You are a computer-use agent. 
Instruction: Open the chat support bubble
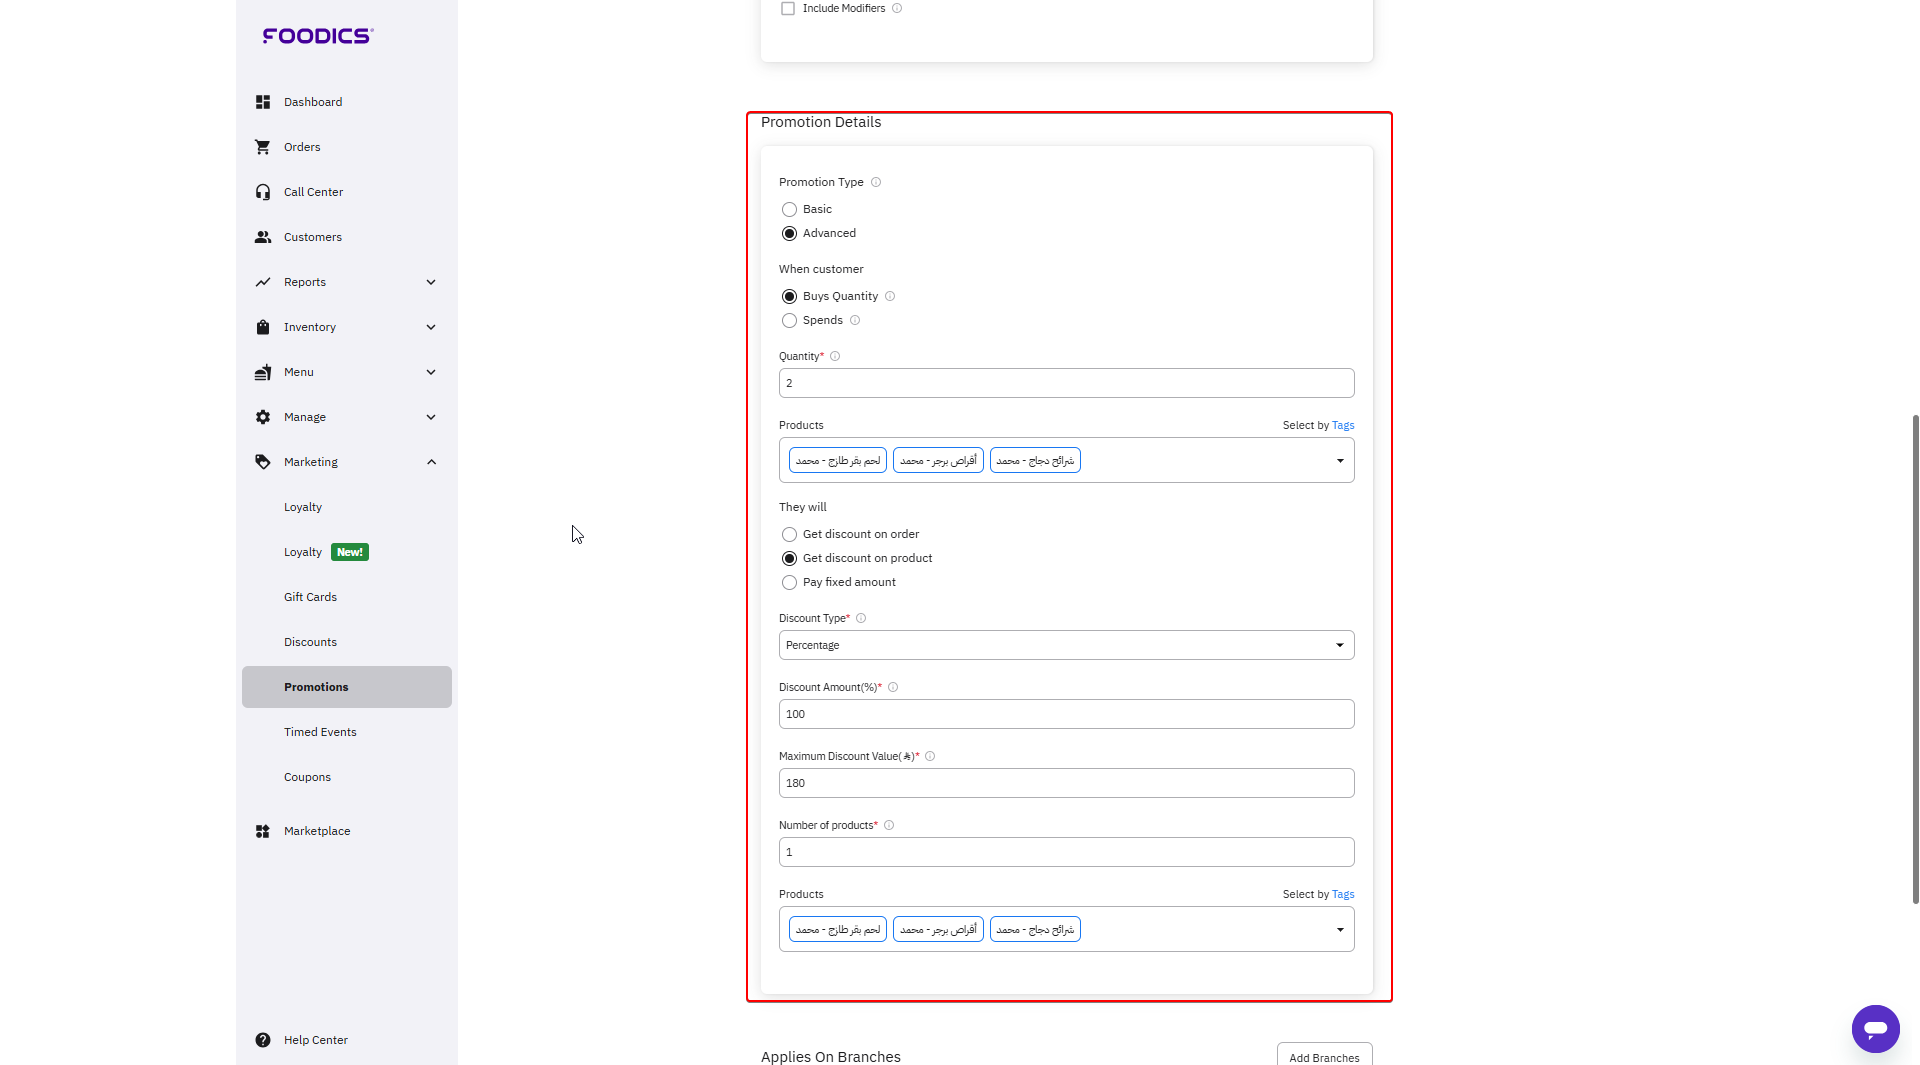[1875, 1028]
